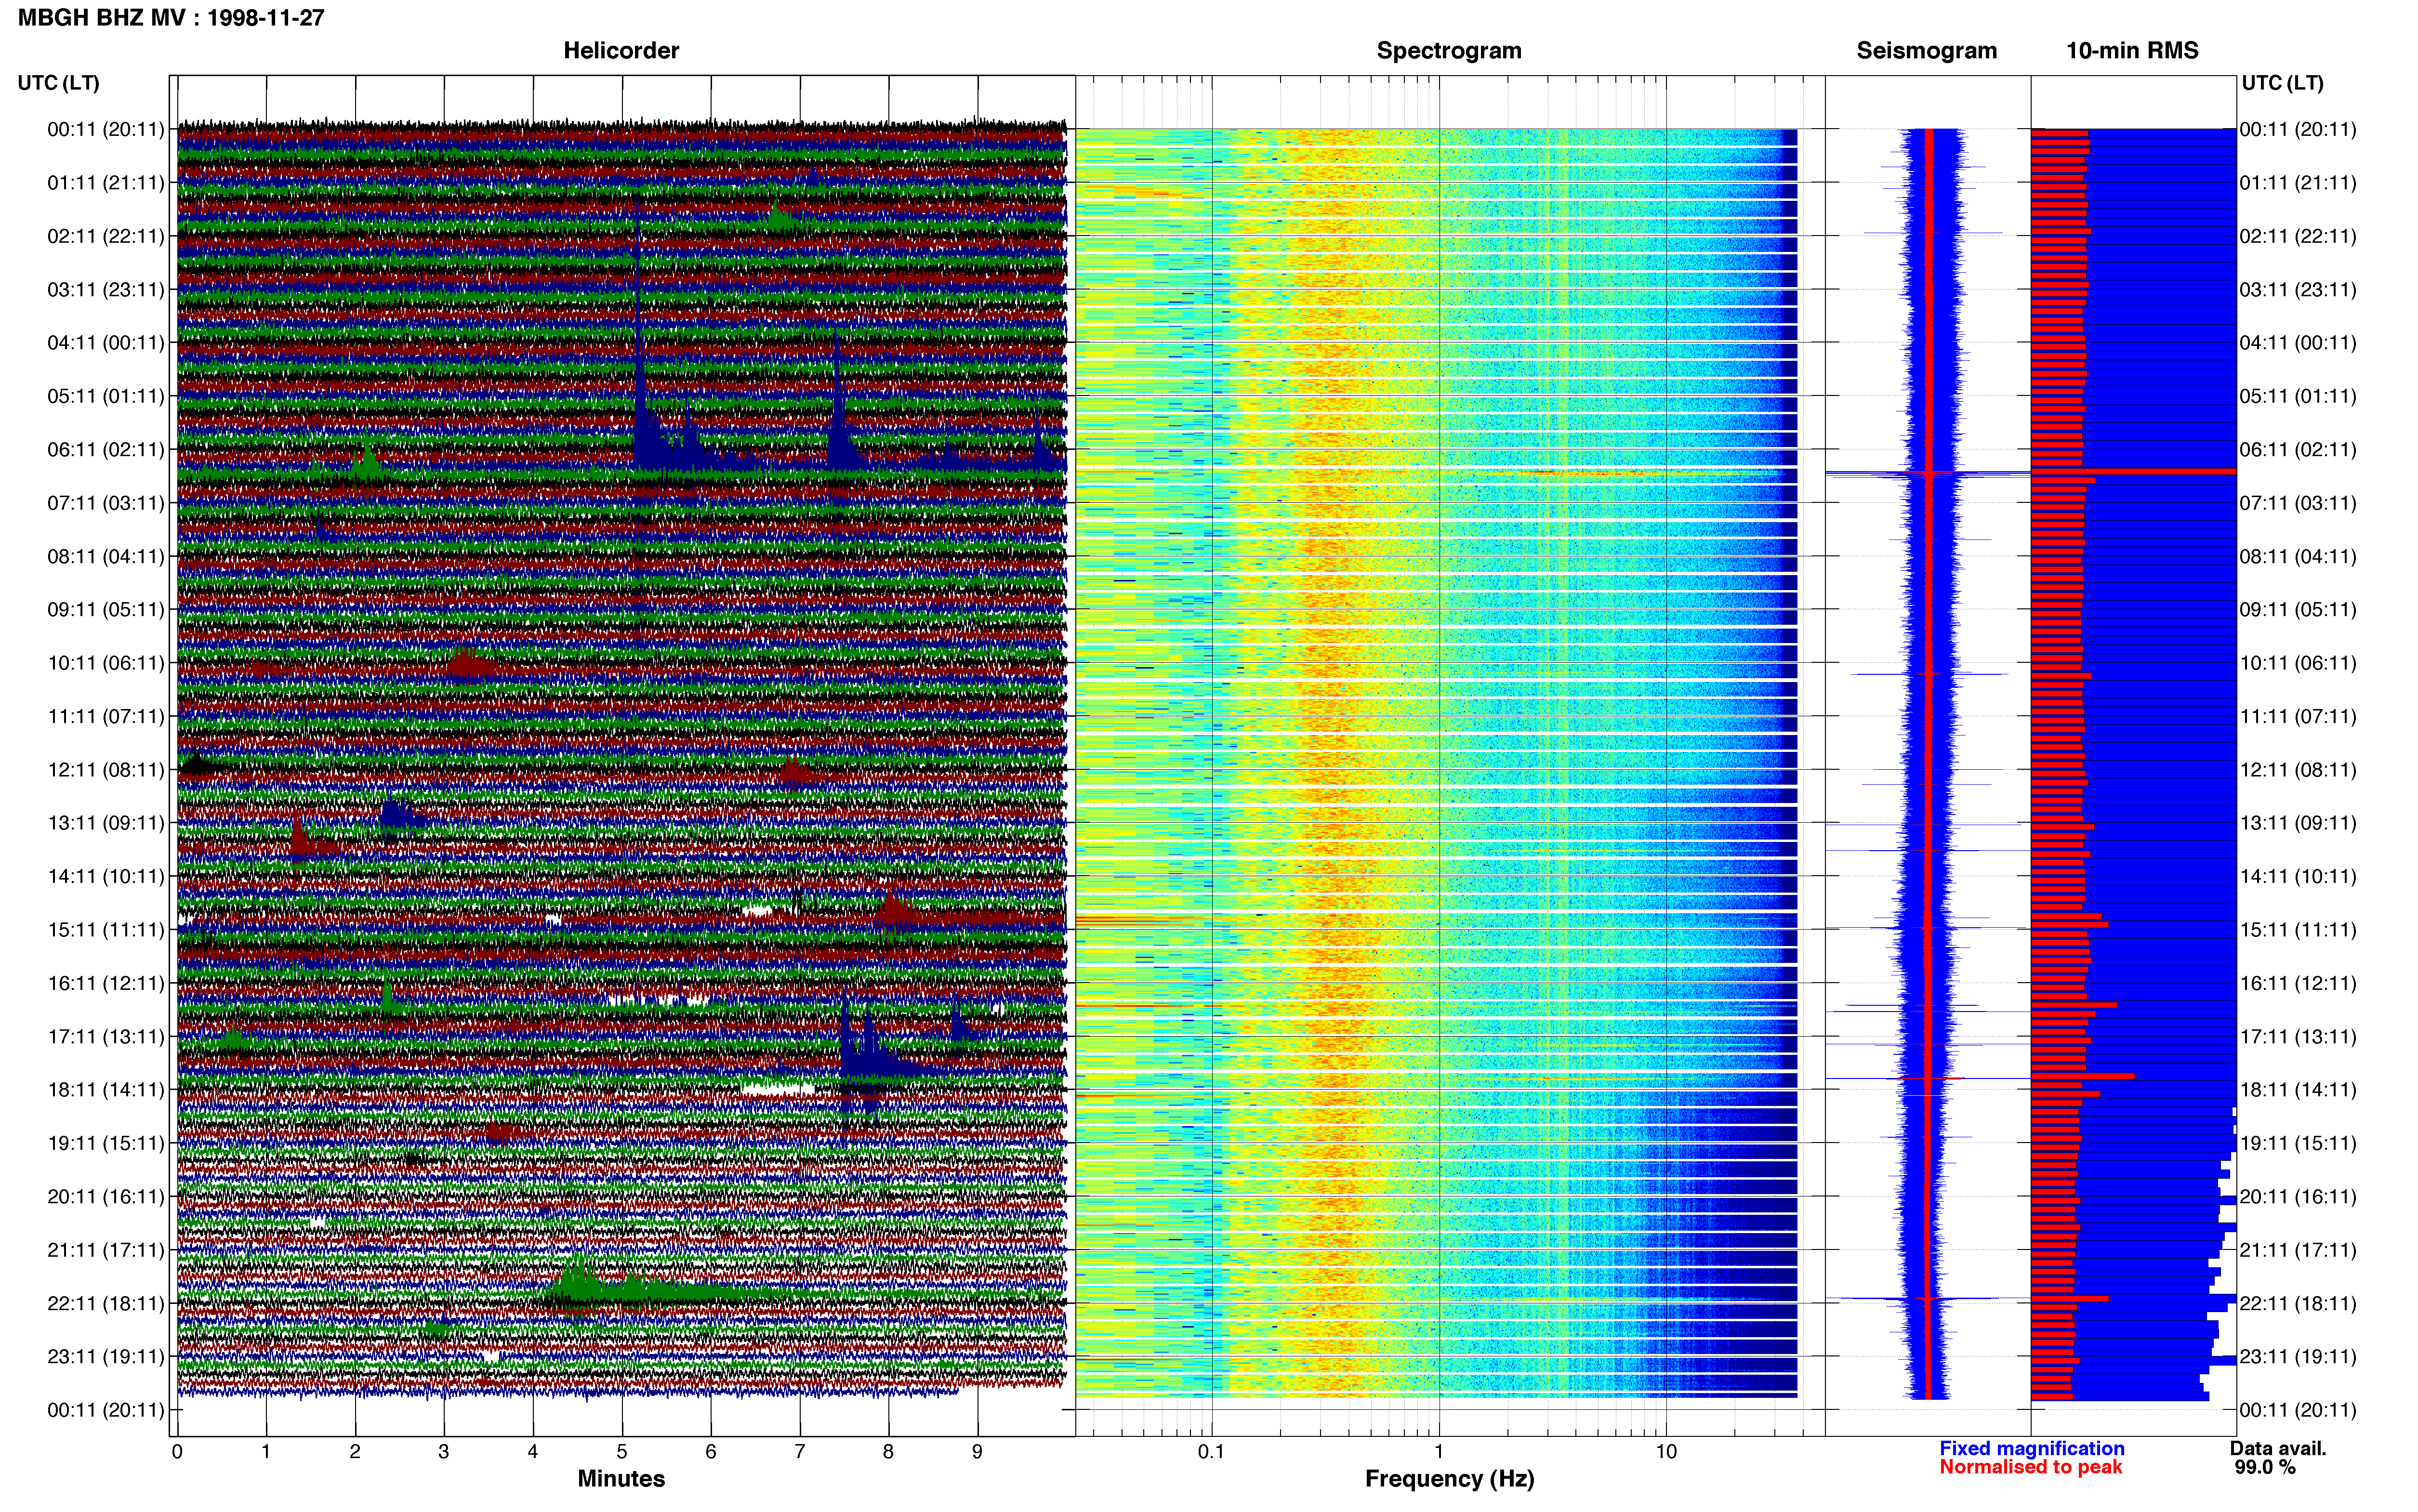Click the left time label '04:11 (00:11)'
This screenshot has height=1512, width=2418.
pyautogui.click(x=106, y=343)
